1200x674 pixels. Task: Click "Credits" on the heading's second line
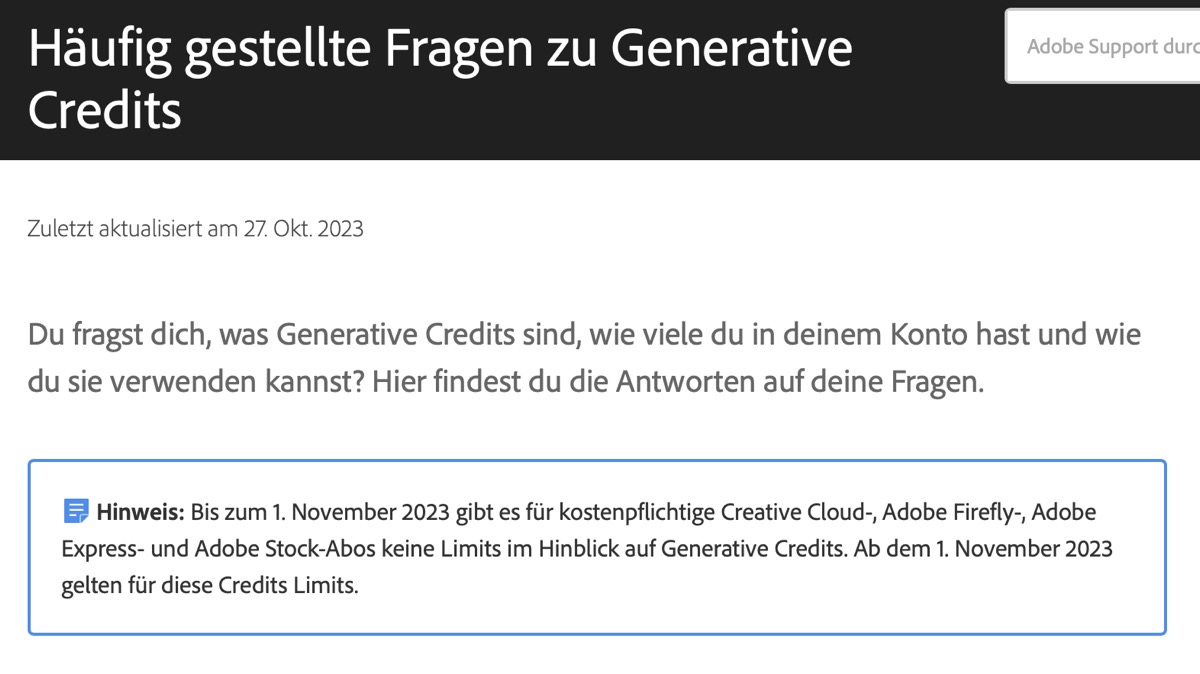point(105,110)
